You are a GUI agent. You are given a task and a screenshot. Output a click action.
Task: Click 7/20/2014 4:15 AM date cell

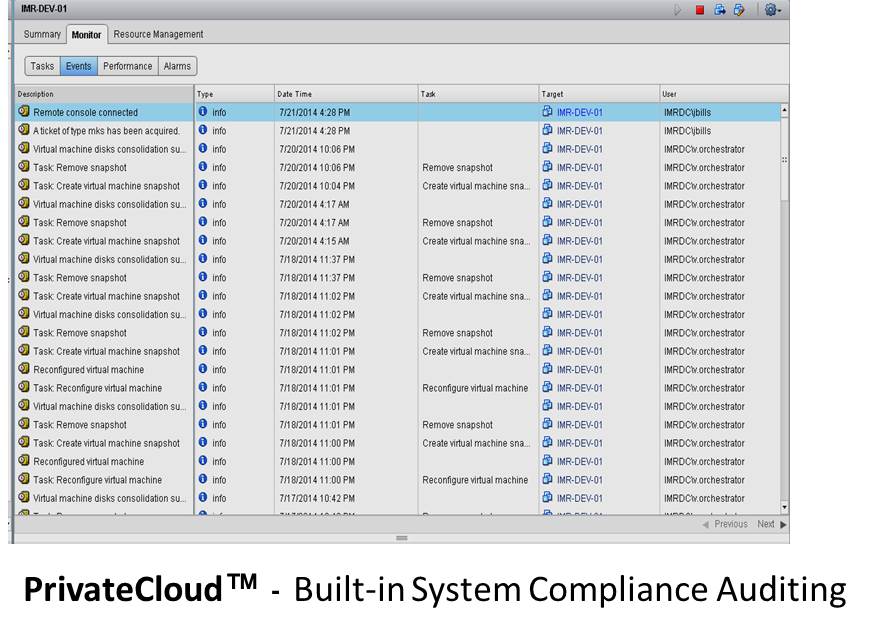pyautogui.click(x=314, y=241)
